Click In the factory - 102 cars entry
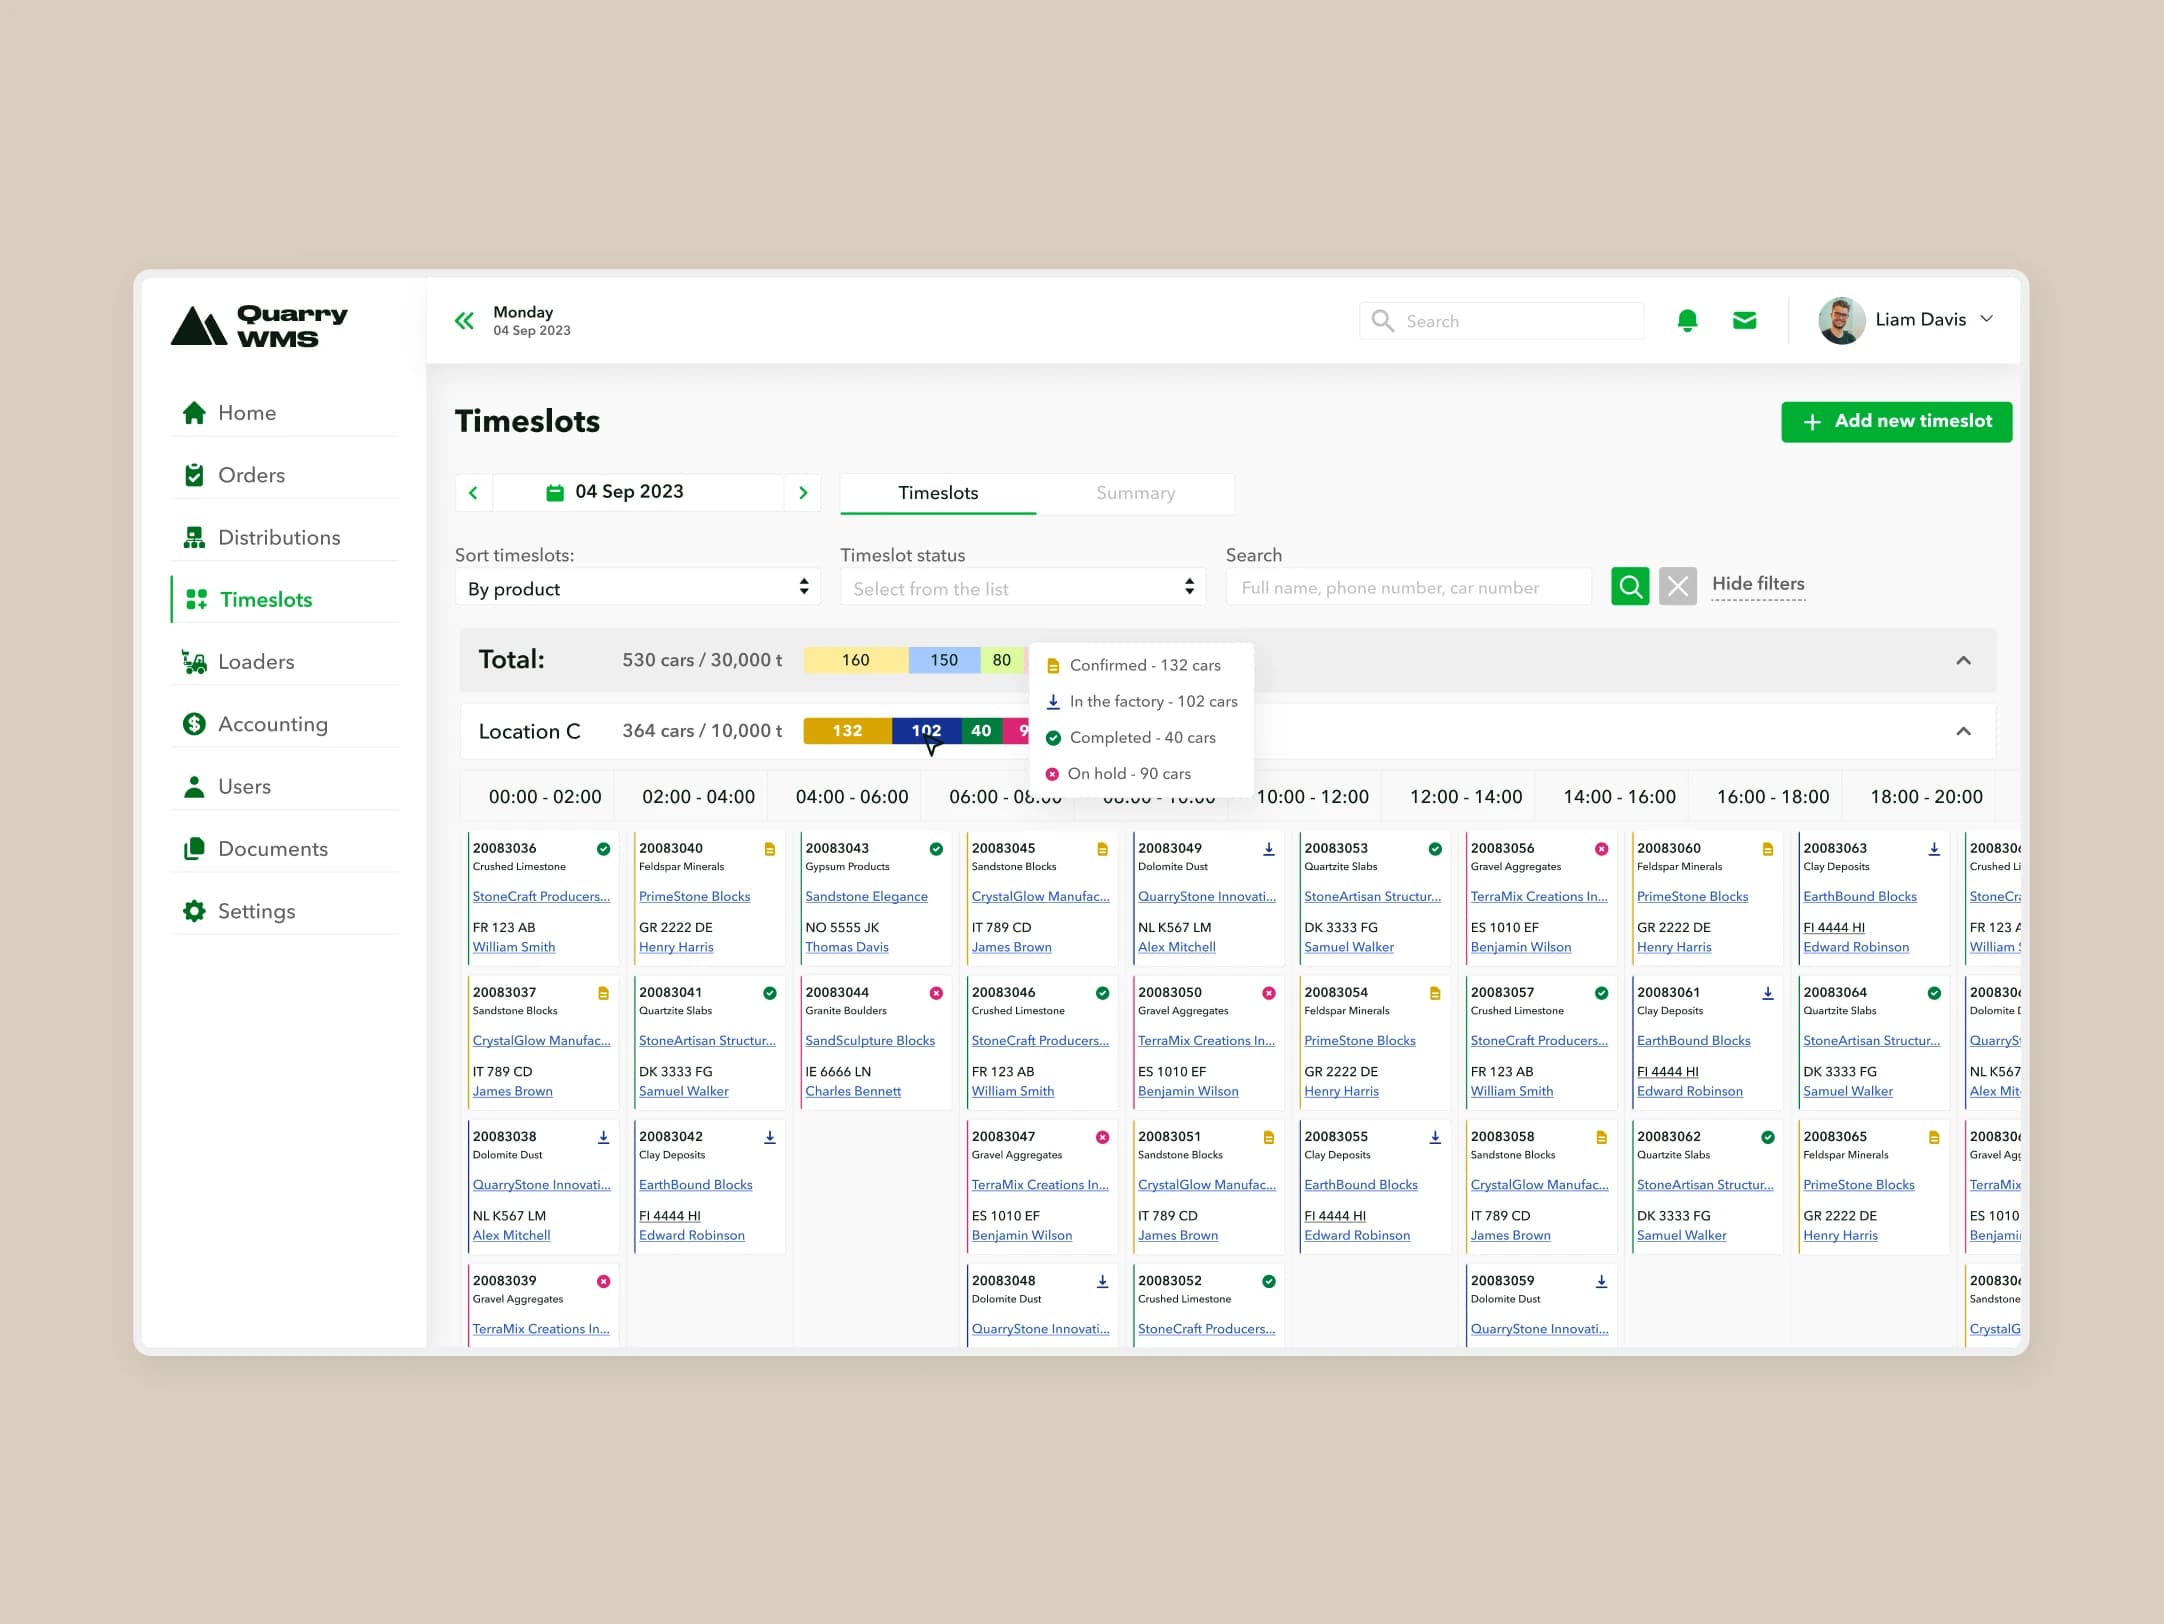 (x=1142, y=701)
